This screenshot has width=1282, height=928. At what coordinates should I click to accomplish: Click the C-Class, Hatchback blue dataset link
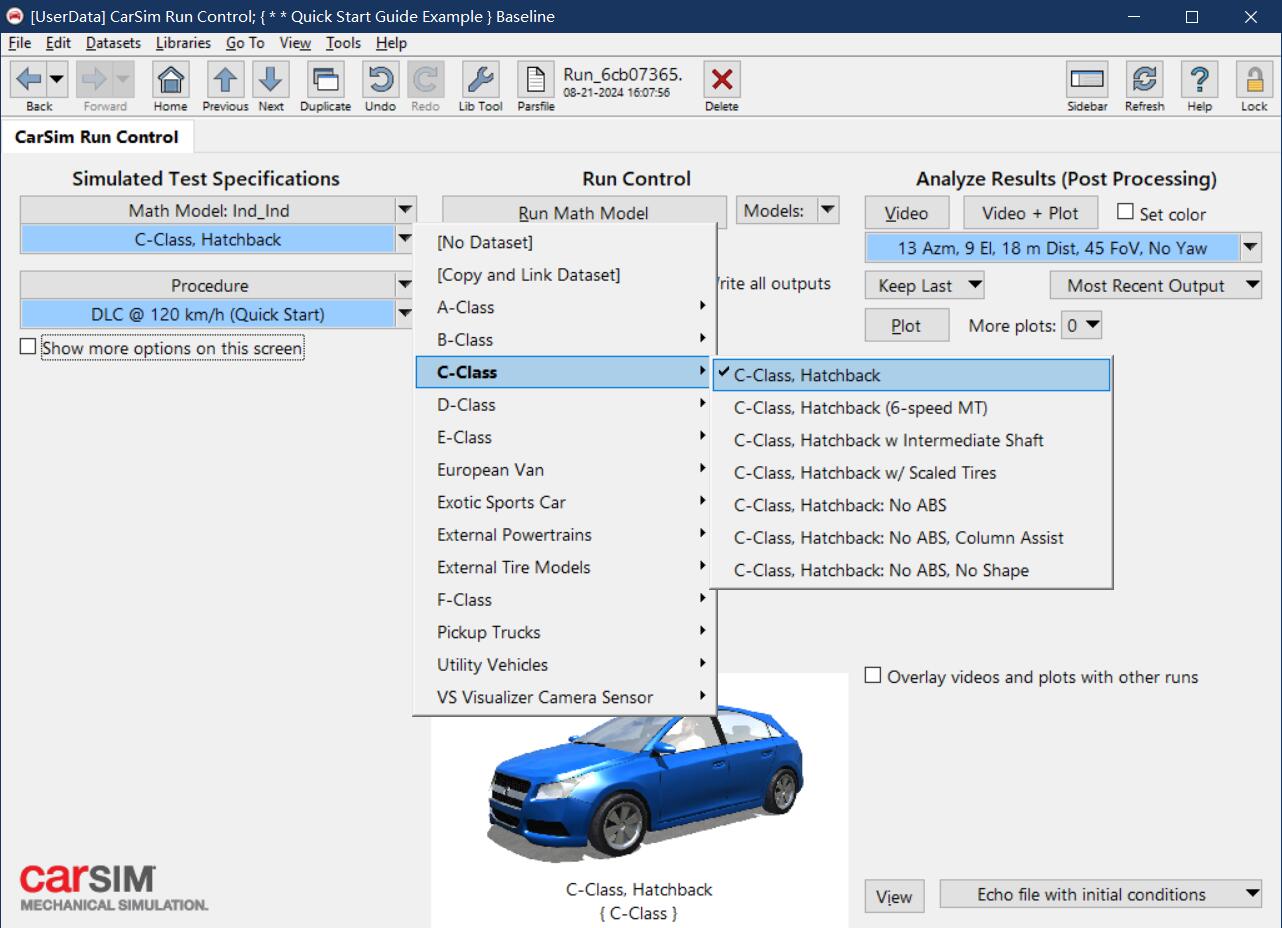pyautogui.click(x=208, y=239)
